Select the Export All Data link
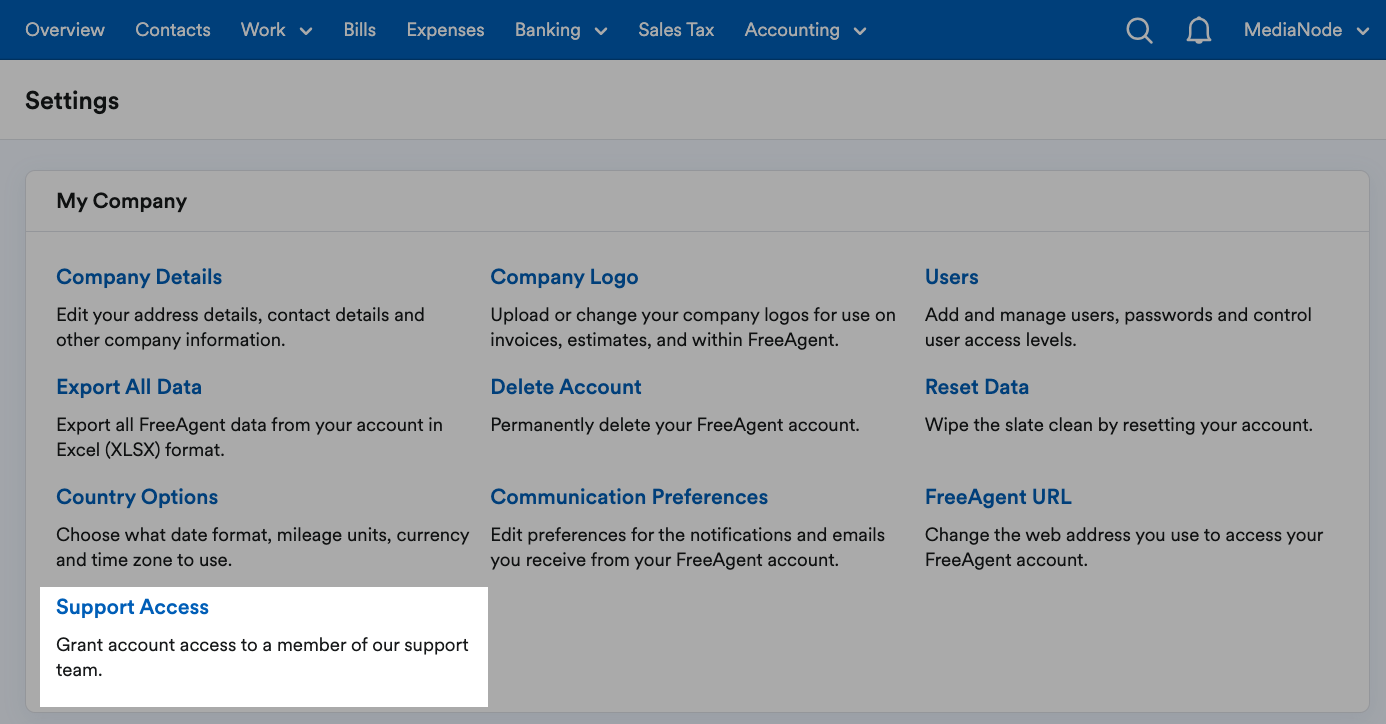This screenshot has height=724, width=1386. point(129,387)
